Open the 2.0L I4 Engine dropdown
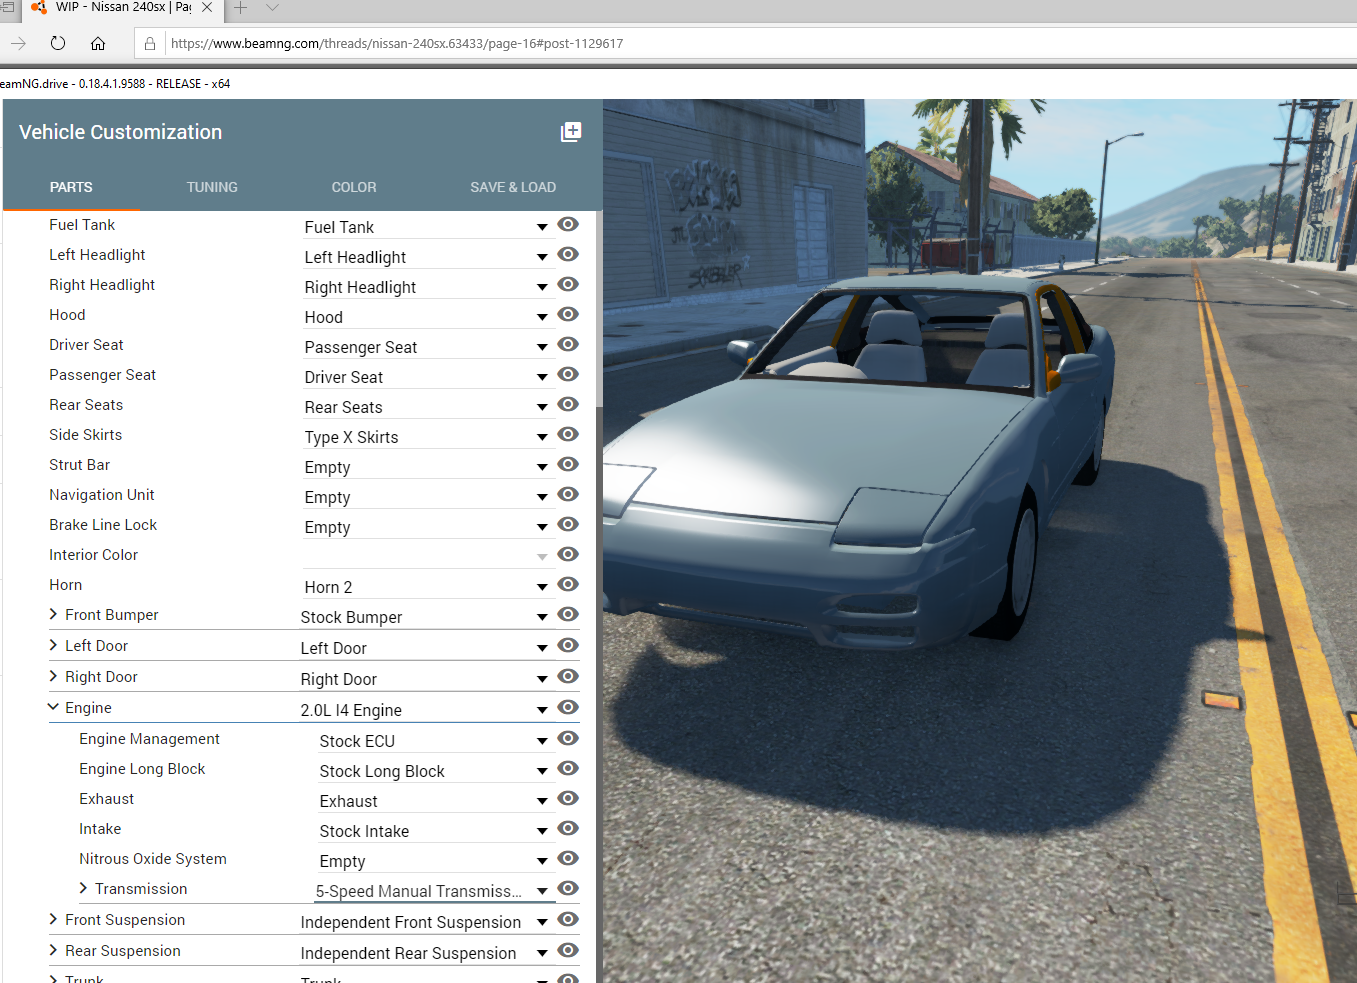 pyautogui.click(x=425, y=710)
